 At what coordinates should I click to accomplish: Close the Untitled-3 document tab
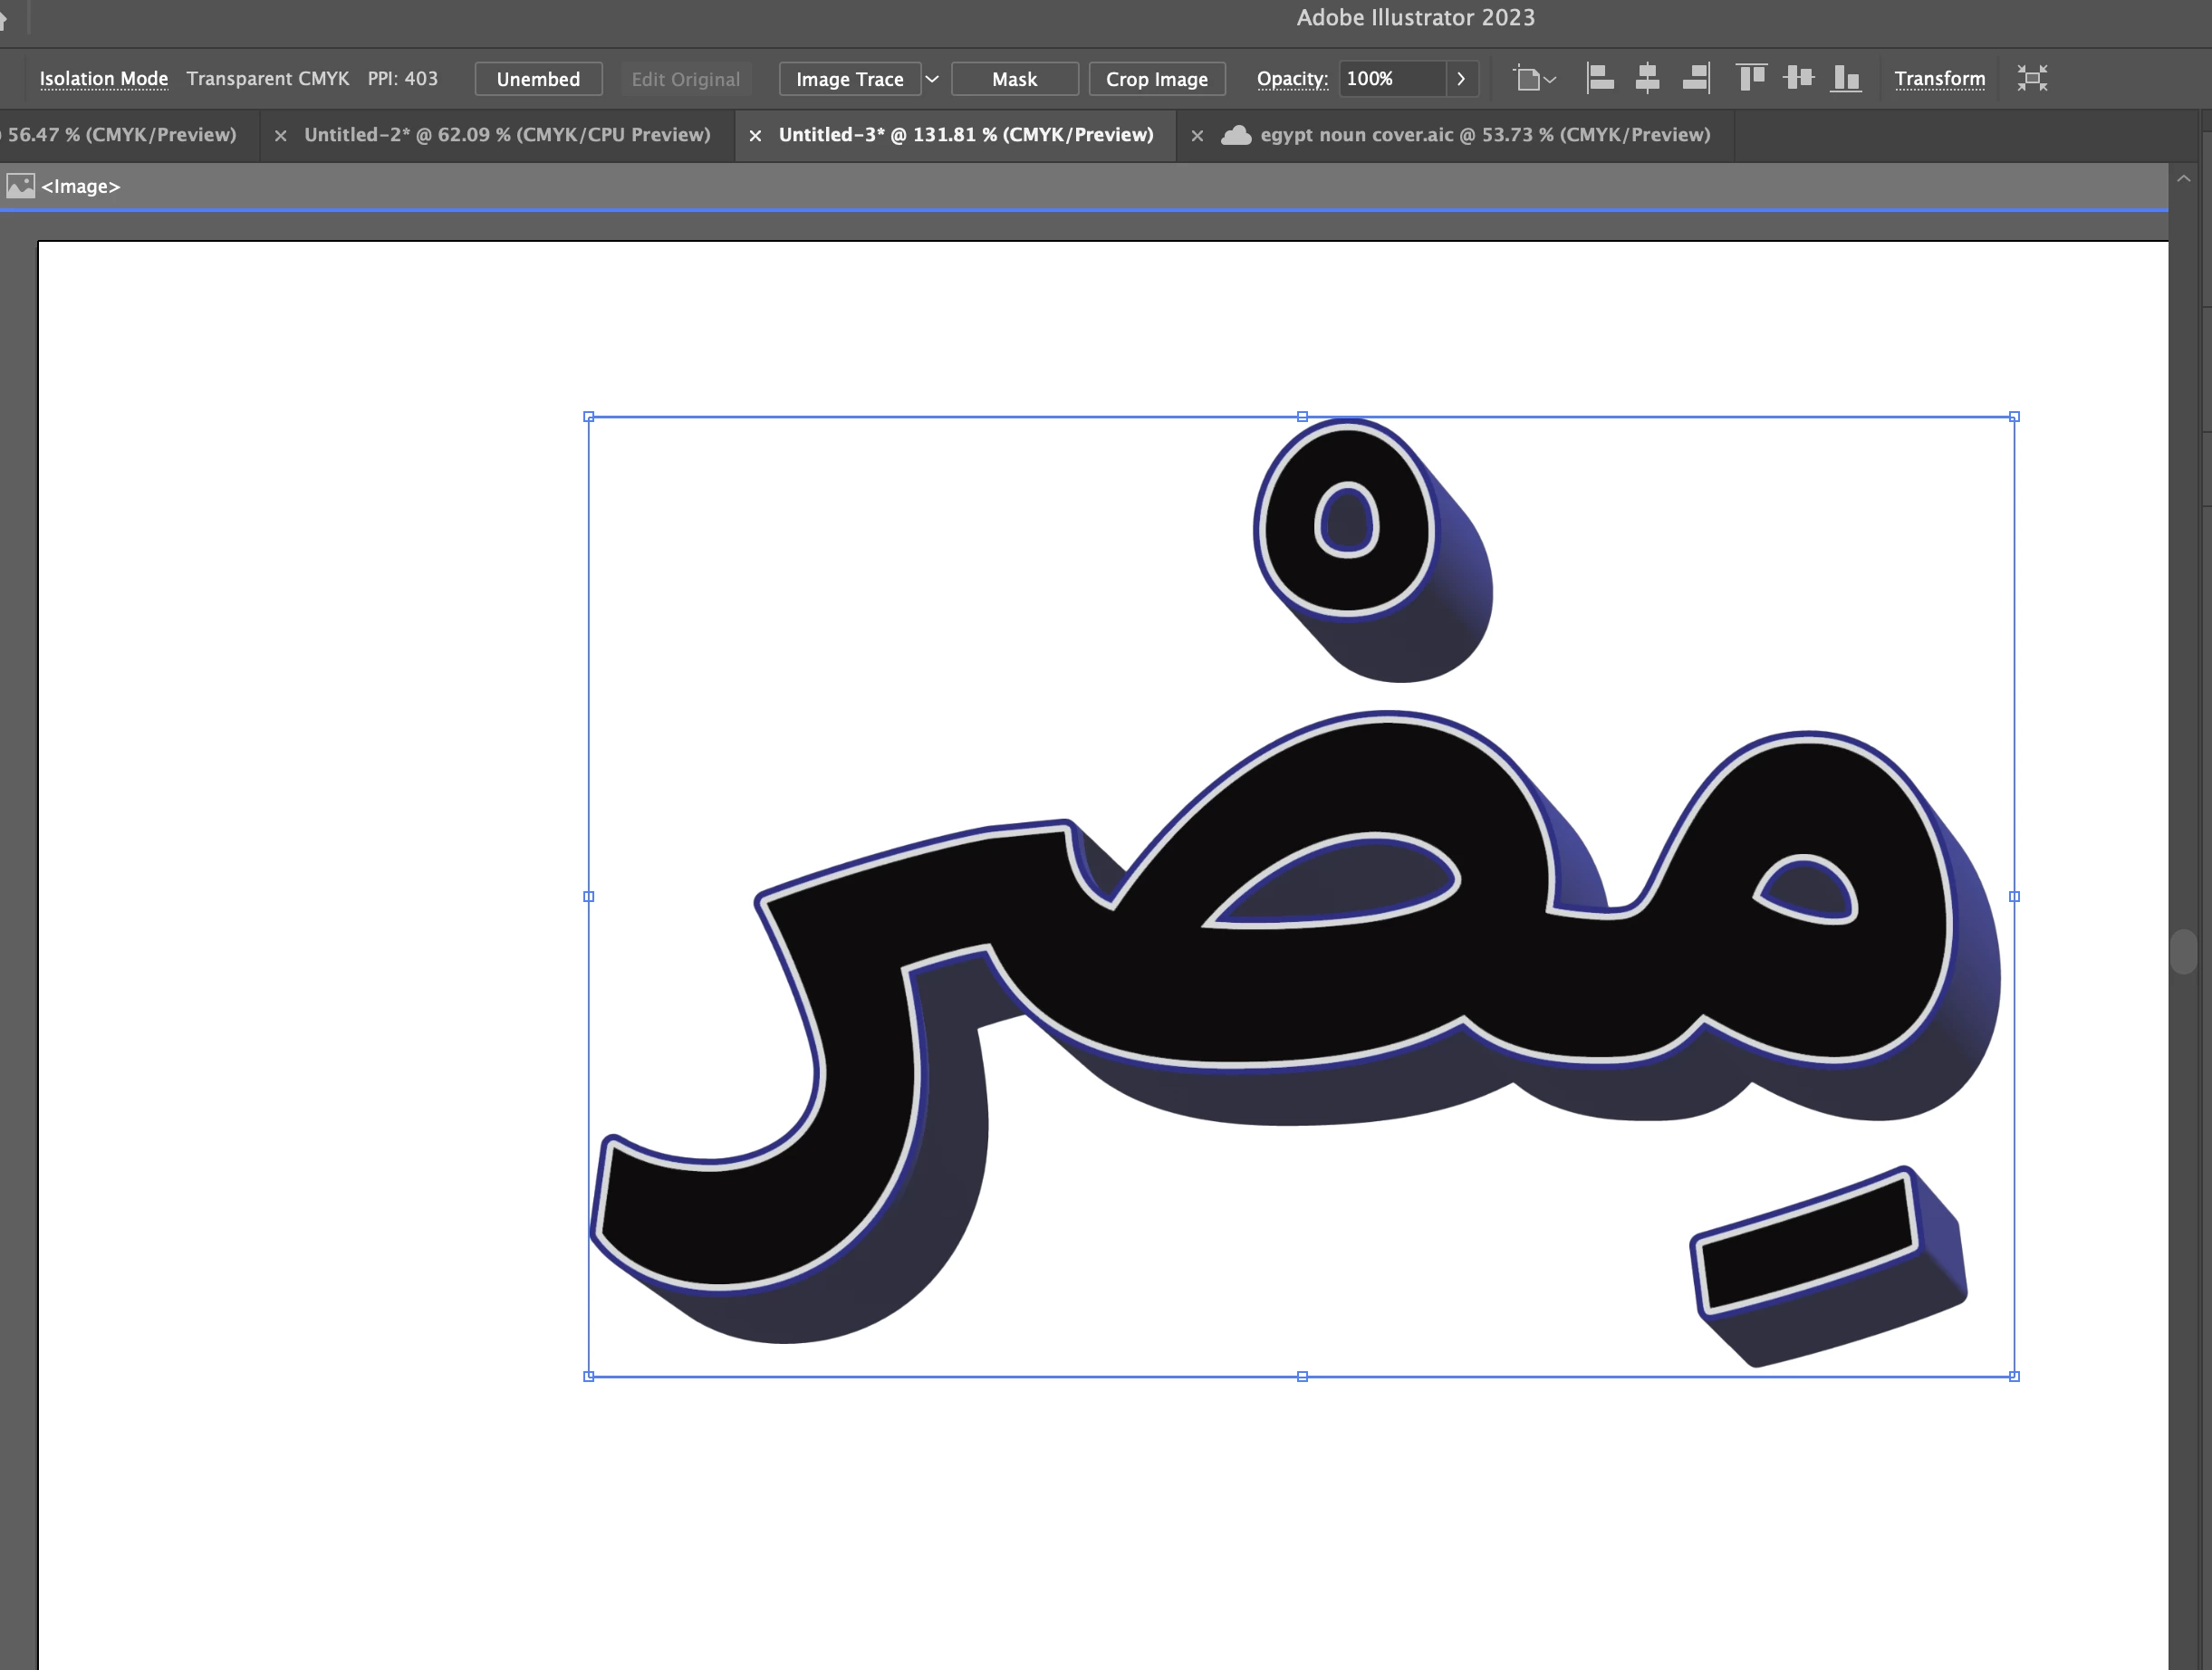coord(756,136)
